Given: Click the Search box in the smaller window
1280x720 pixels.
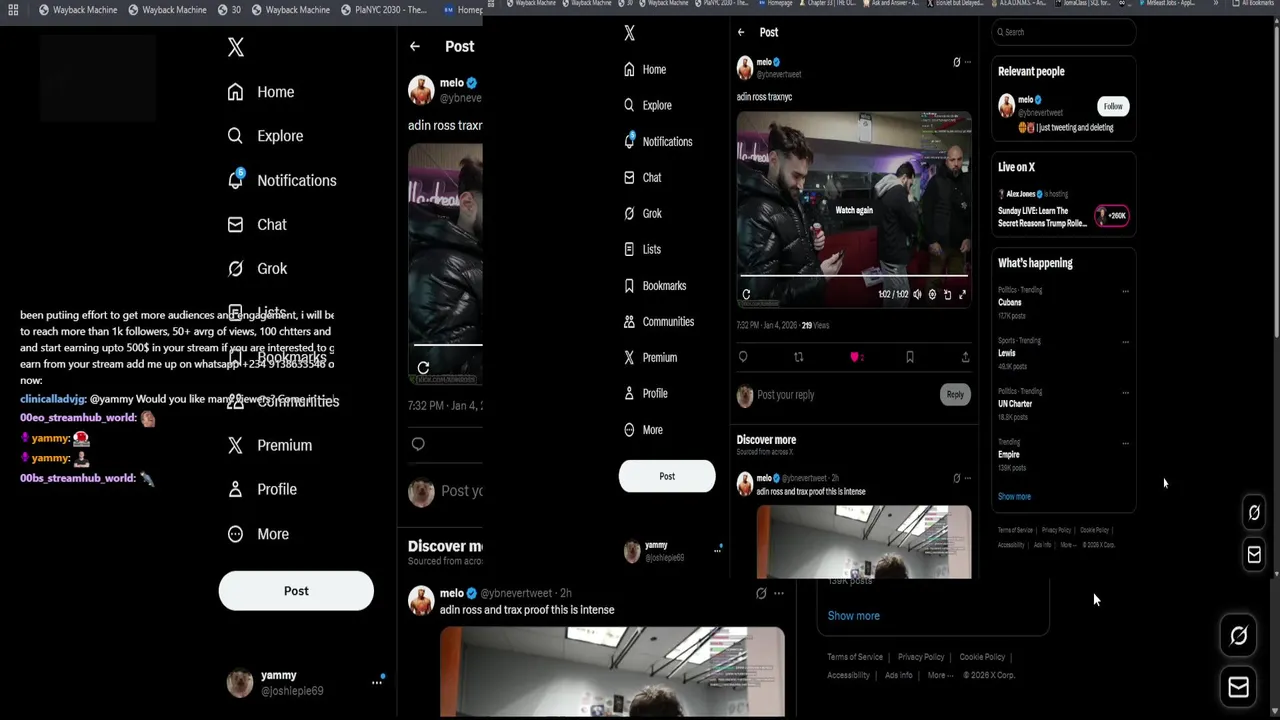Looking at the screenshot, I should pos(1063,32).
